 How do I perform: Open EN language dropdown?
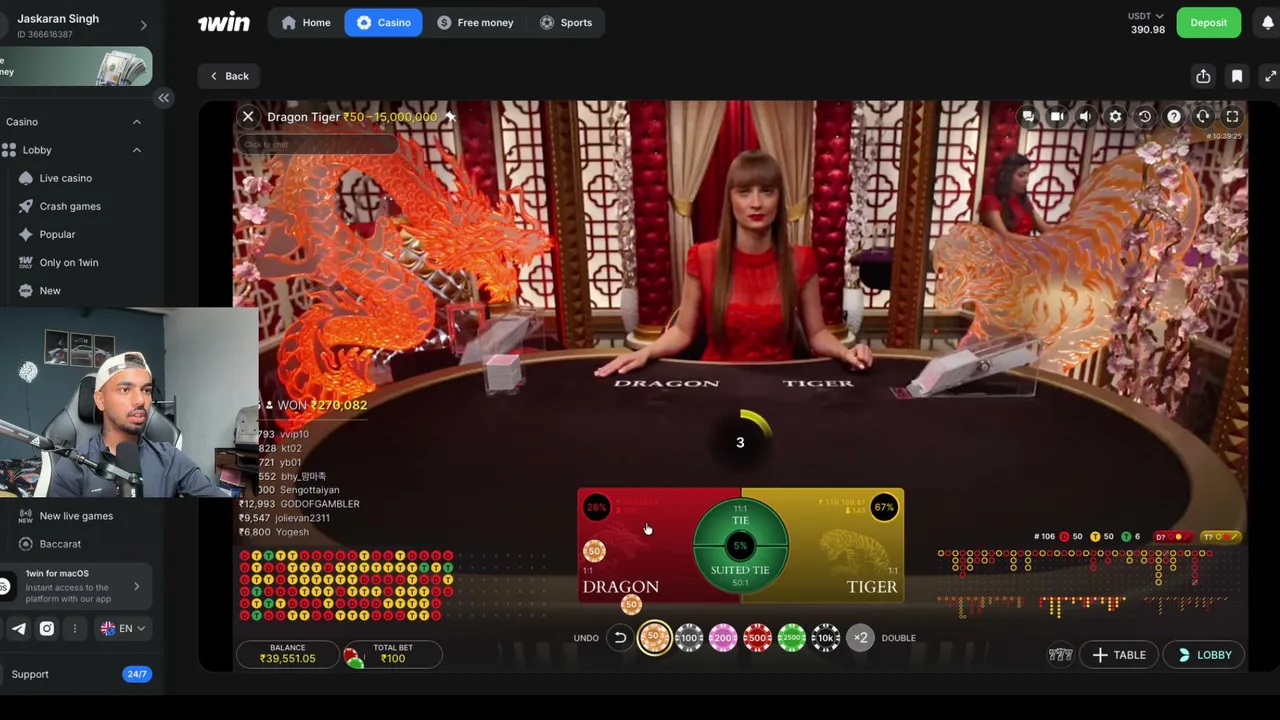pyautogui.click(x=124, y=628)
